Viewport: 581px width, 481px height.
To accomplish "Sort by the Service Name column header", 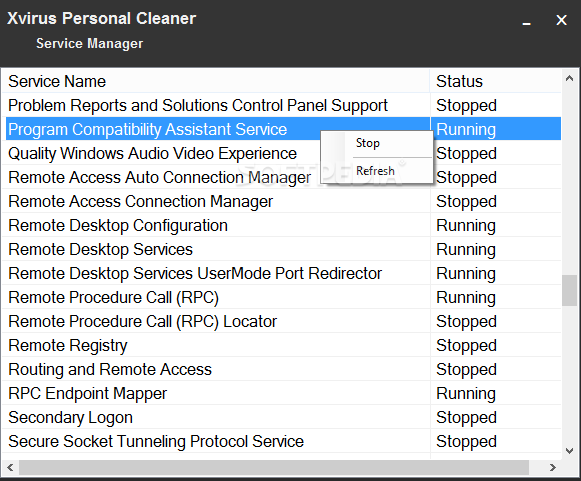I will coord(216,82).
